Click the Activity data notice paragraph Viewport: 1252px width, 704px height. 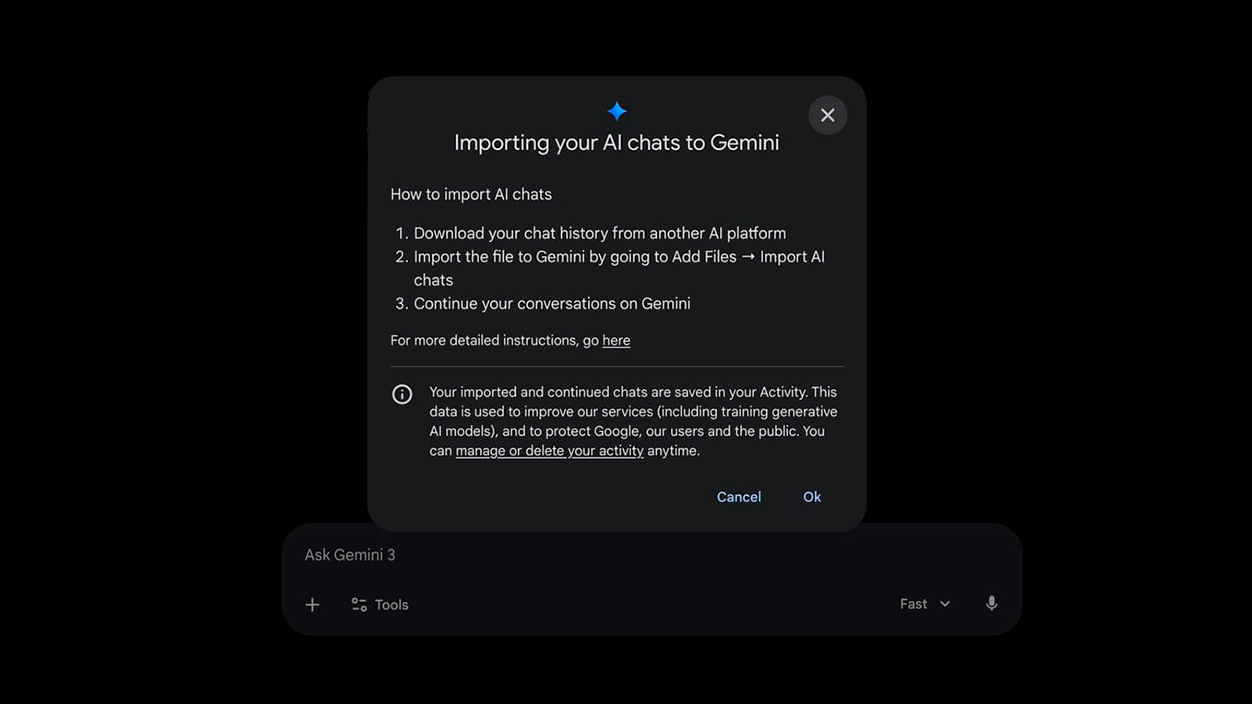[x=633, y=421]
